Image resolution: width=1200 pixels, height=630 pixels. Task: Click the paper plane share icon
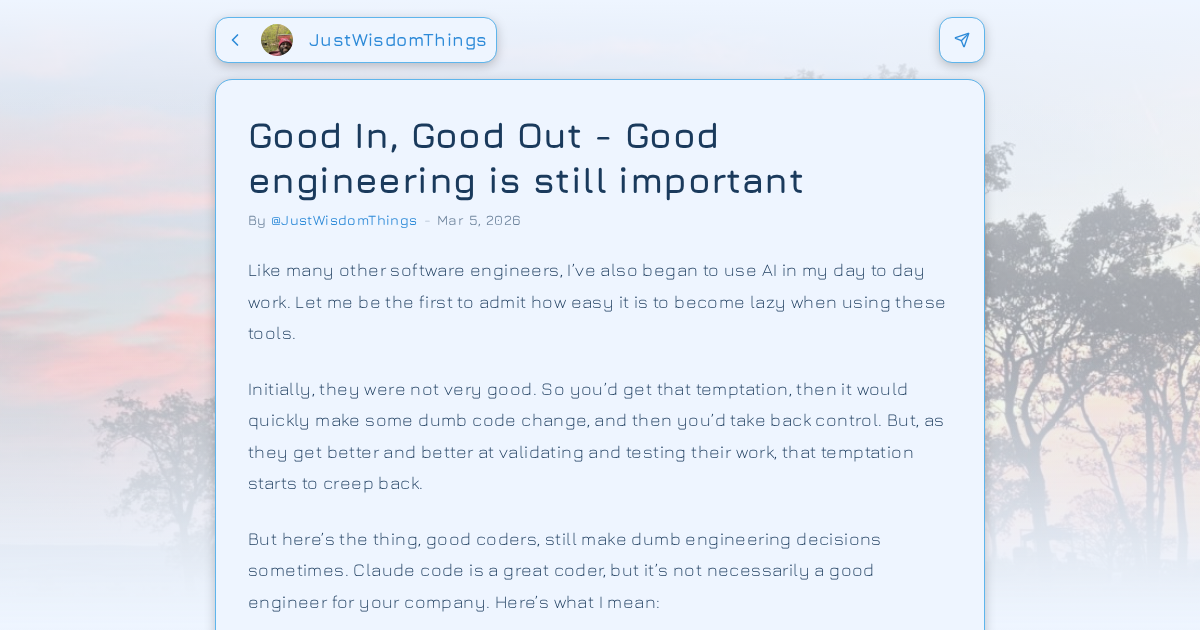click(x=962, y=40)
